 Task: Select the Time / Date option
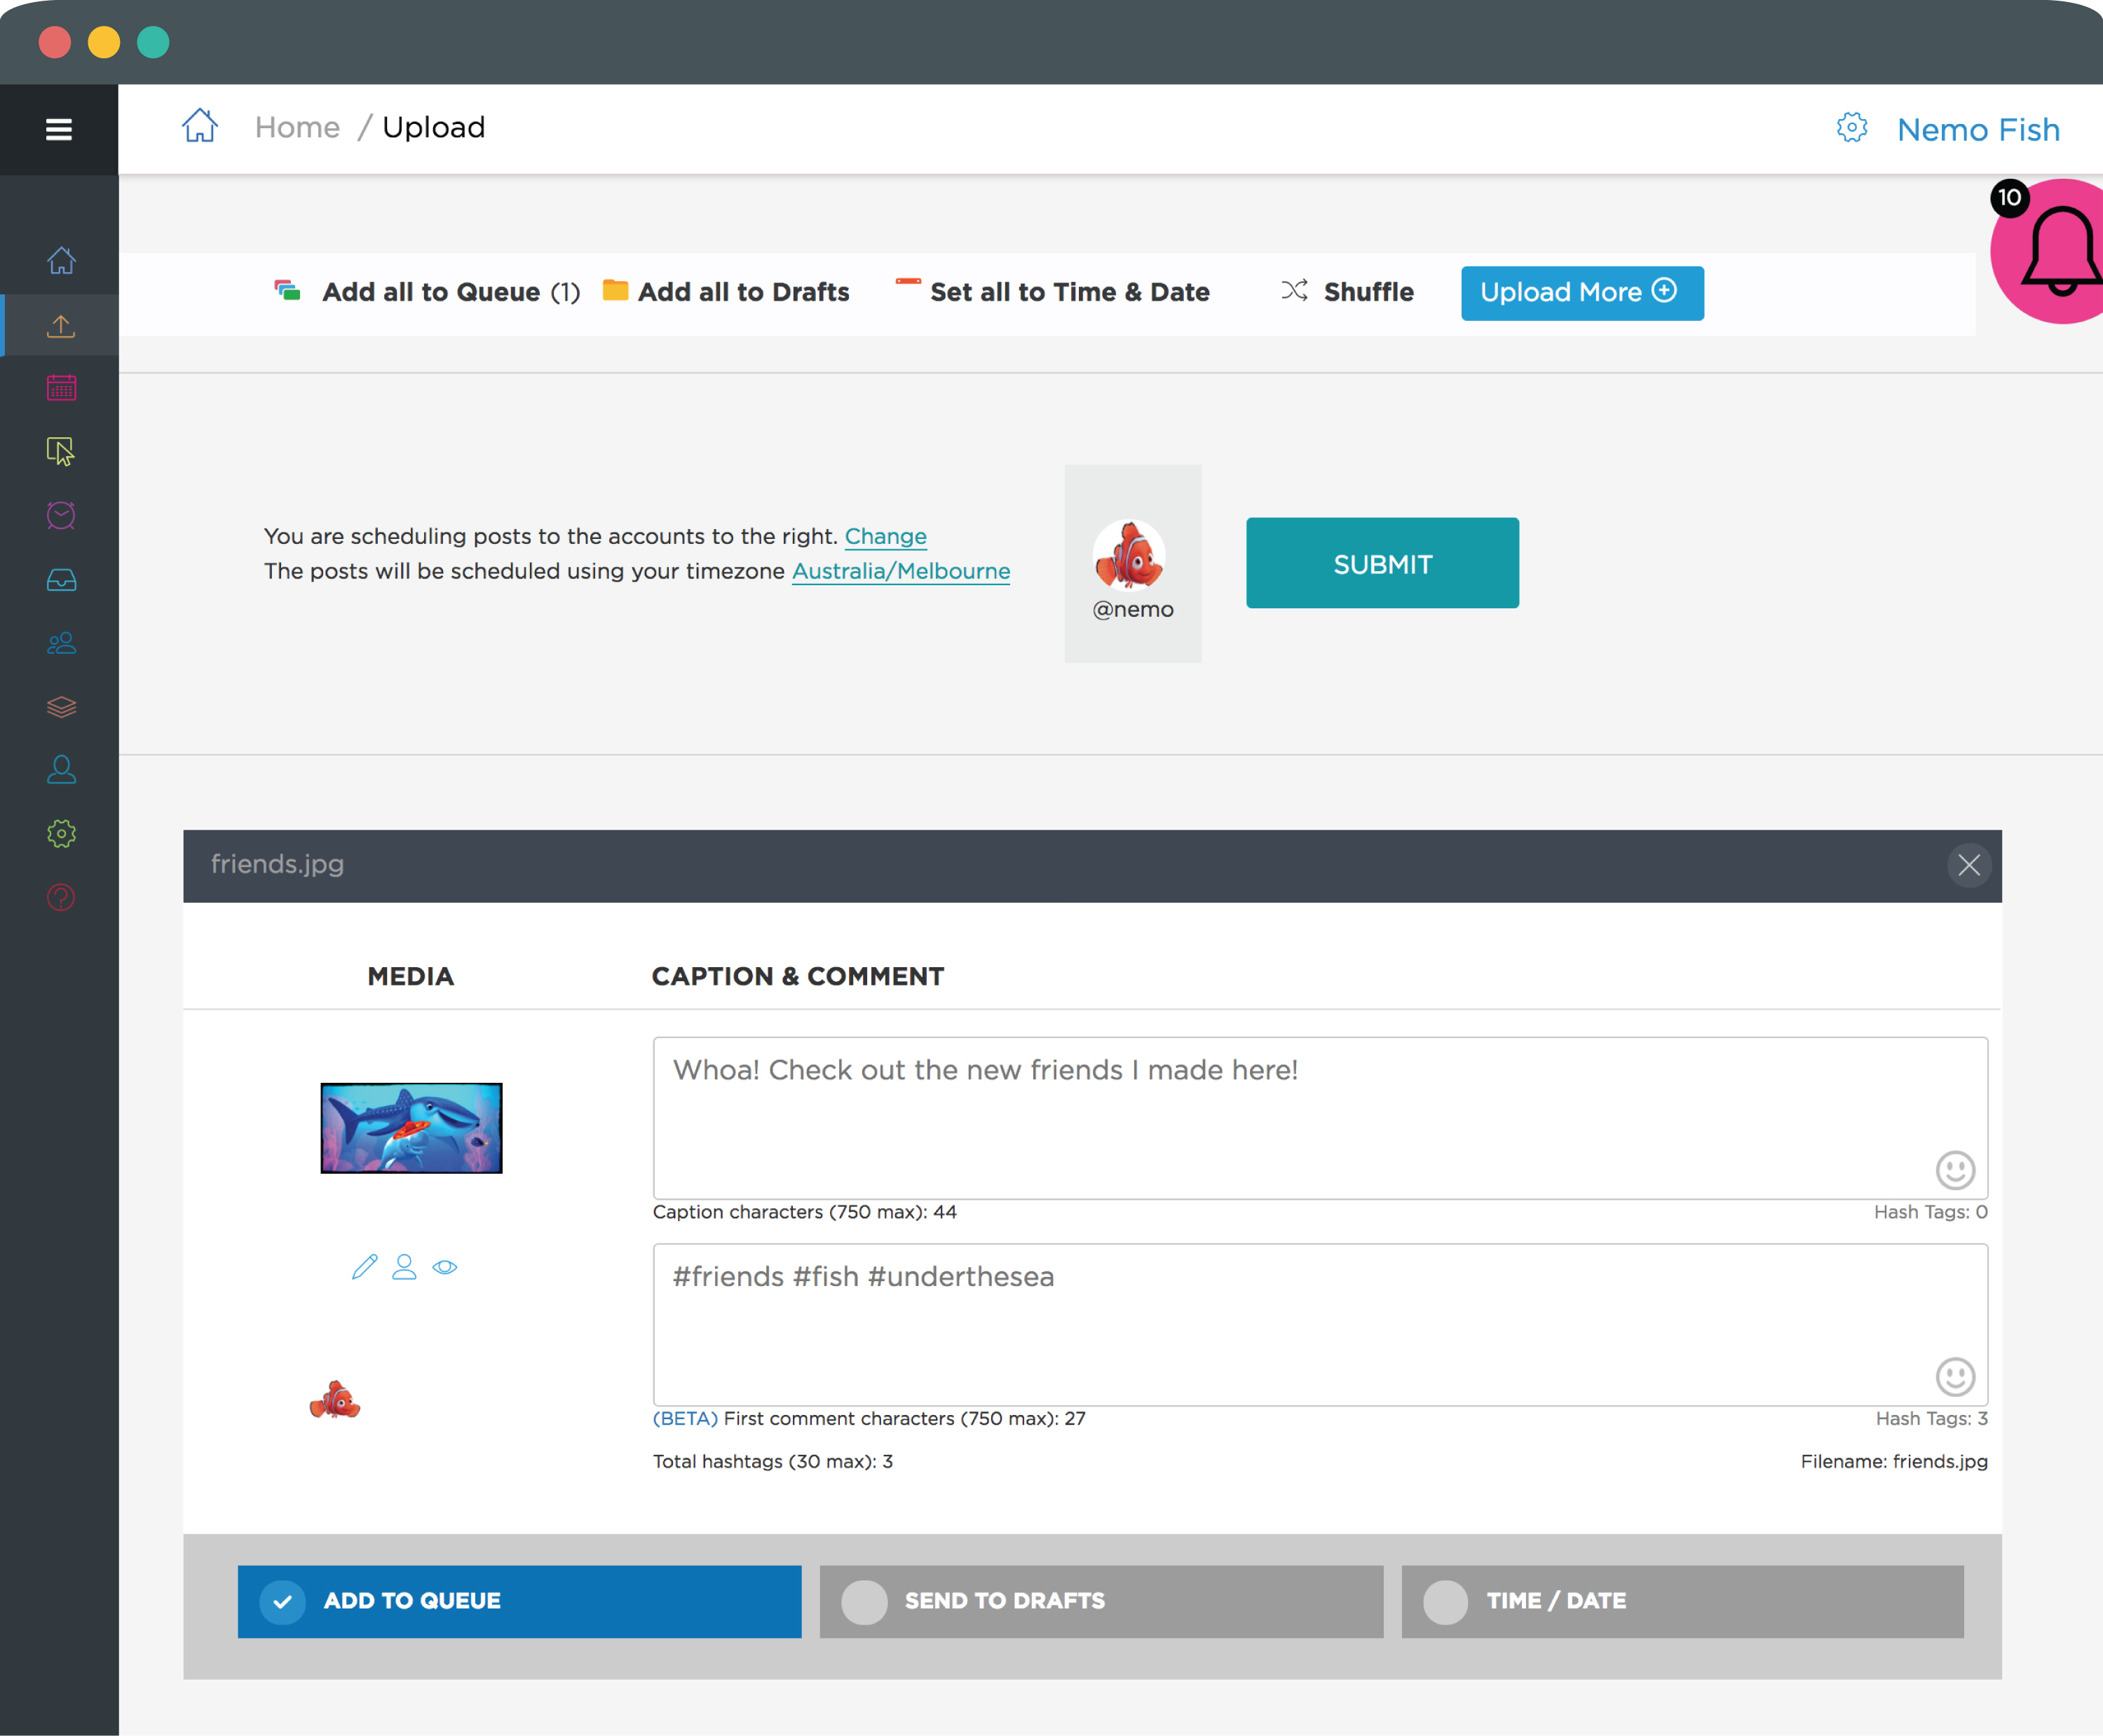pyautogui.click(x=1682, y=1601)
